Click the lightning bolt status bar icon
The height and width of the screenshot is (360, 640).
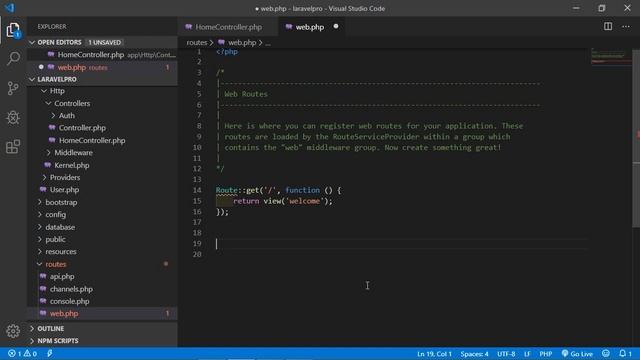click(x=50, y=353)
